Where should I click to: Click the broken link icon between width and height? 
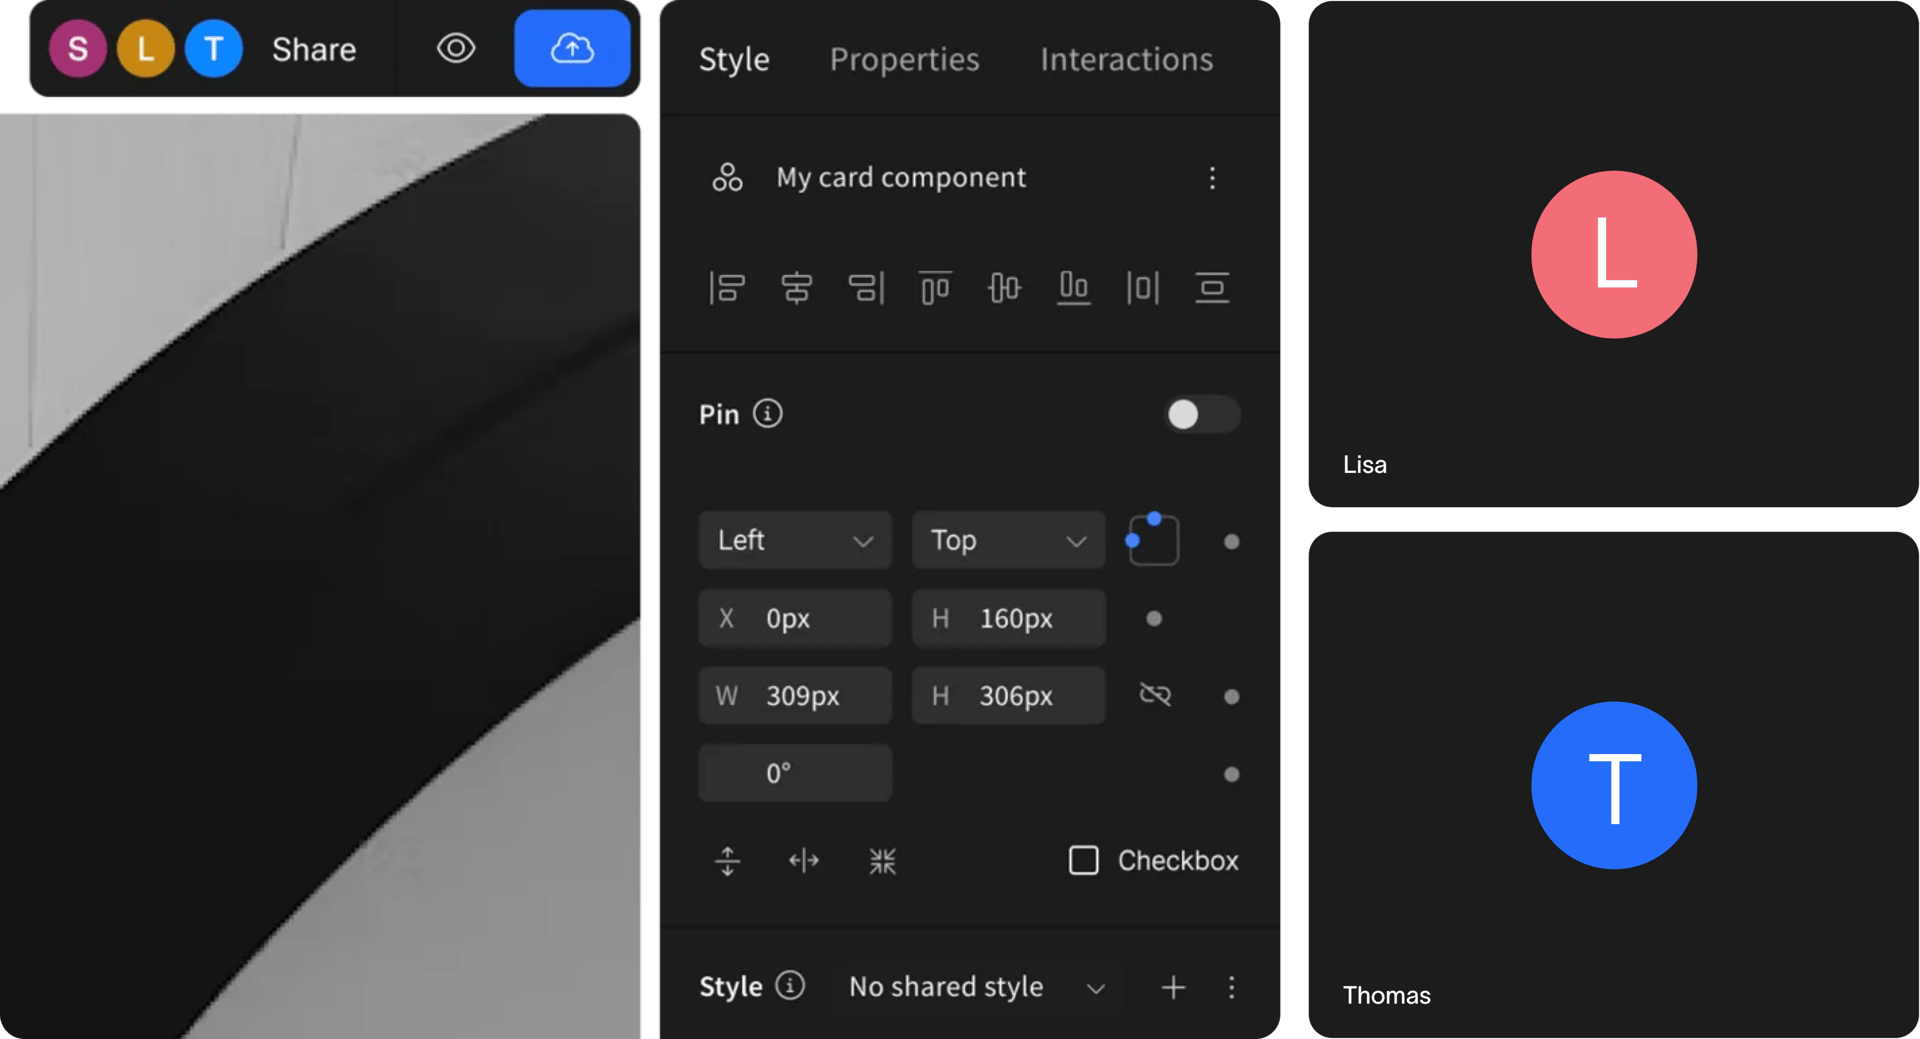click(x=1154, y=695)
